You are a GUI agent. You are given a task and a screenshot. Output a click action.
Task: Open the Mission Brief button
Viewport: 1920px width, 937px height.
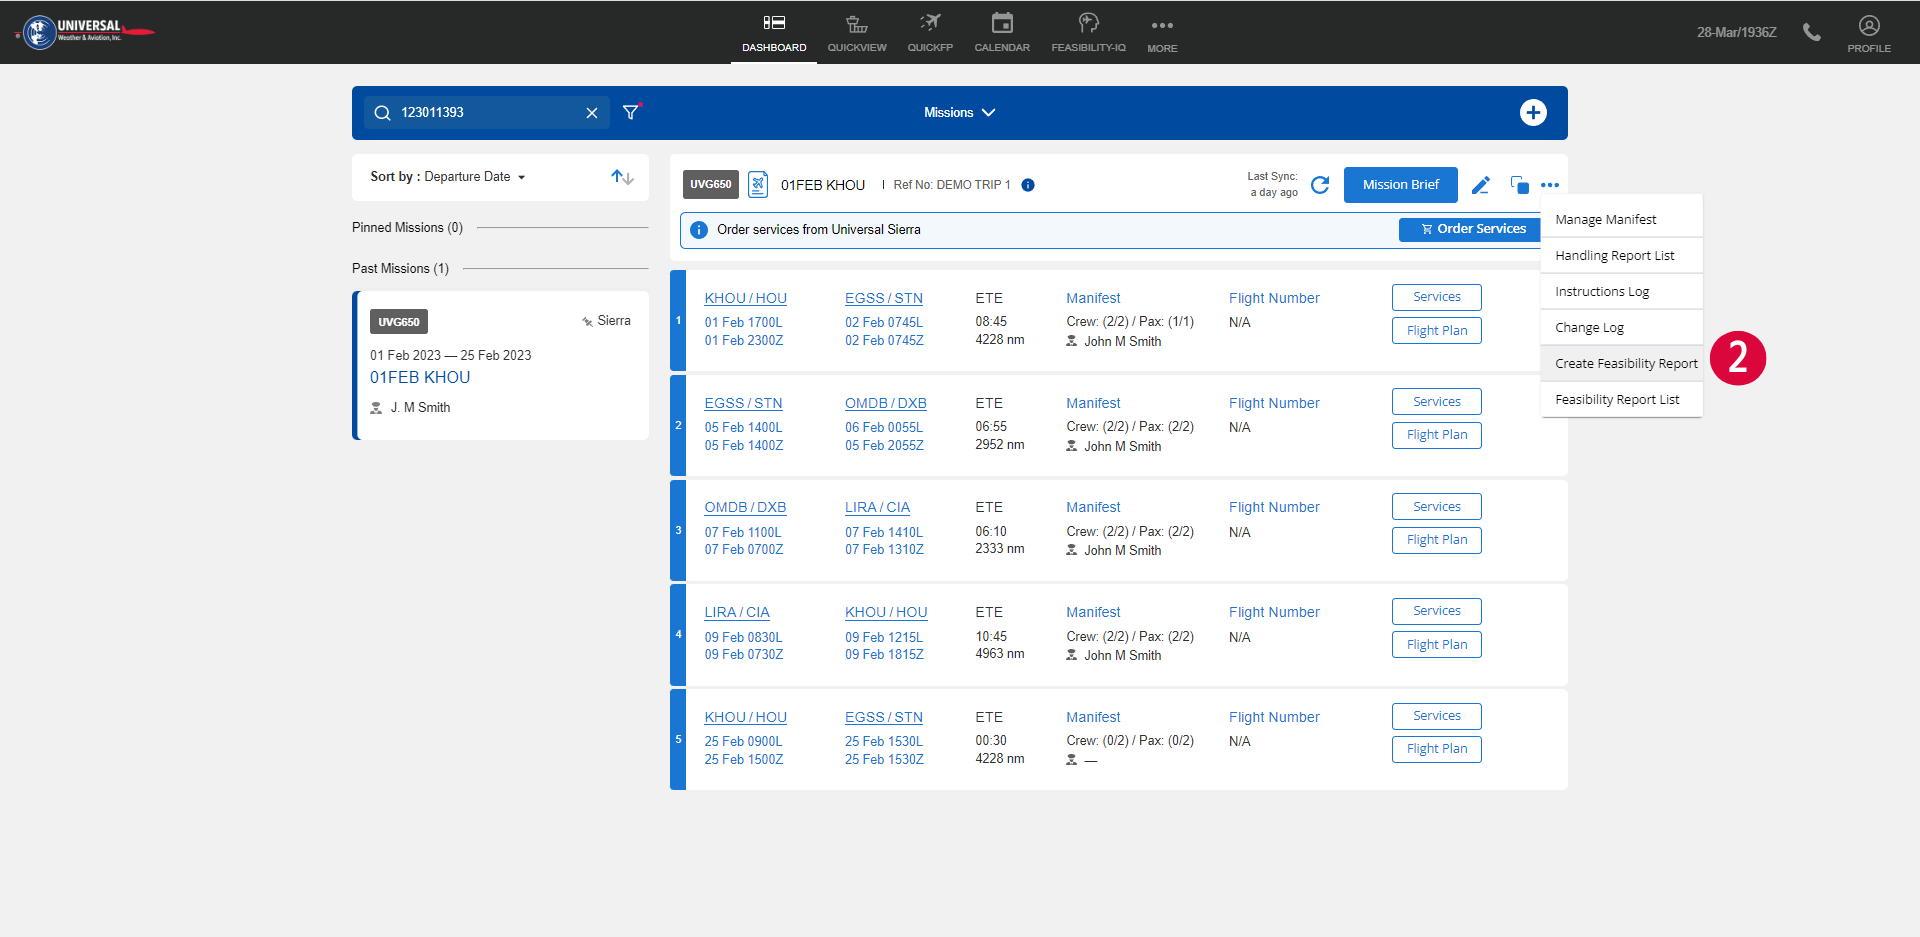pyautogui.click(x=1400, y=185)
